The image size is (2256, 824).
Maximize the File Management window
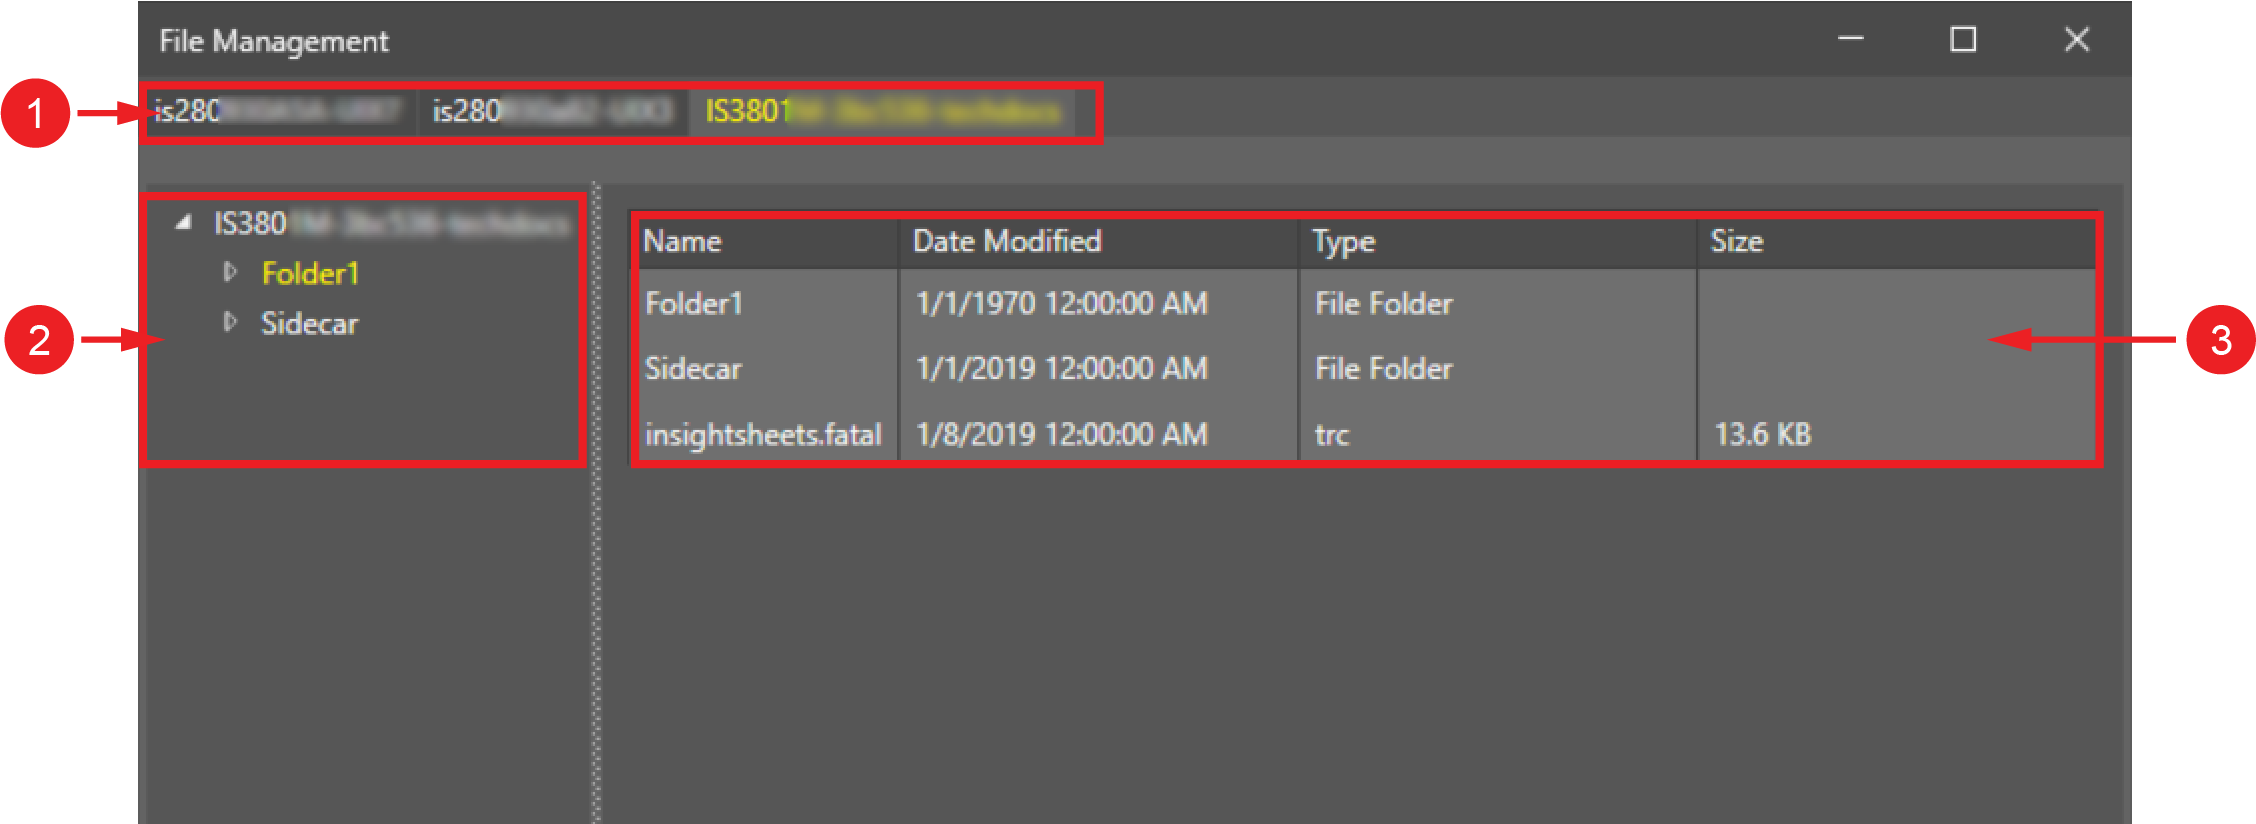(x=1963, y=39)
